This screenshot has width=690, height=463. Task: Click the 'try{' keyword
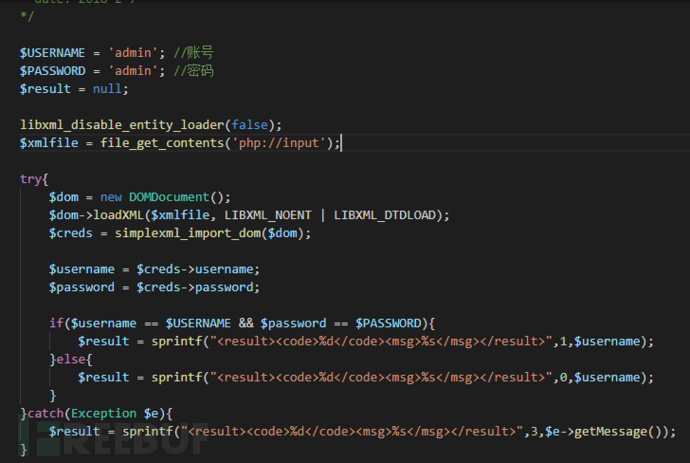click(x=34, y=179)
